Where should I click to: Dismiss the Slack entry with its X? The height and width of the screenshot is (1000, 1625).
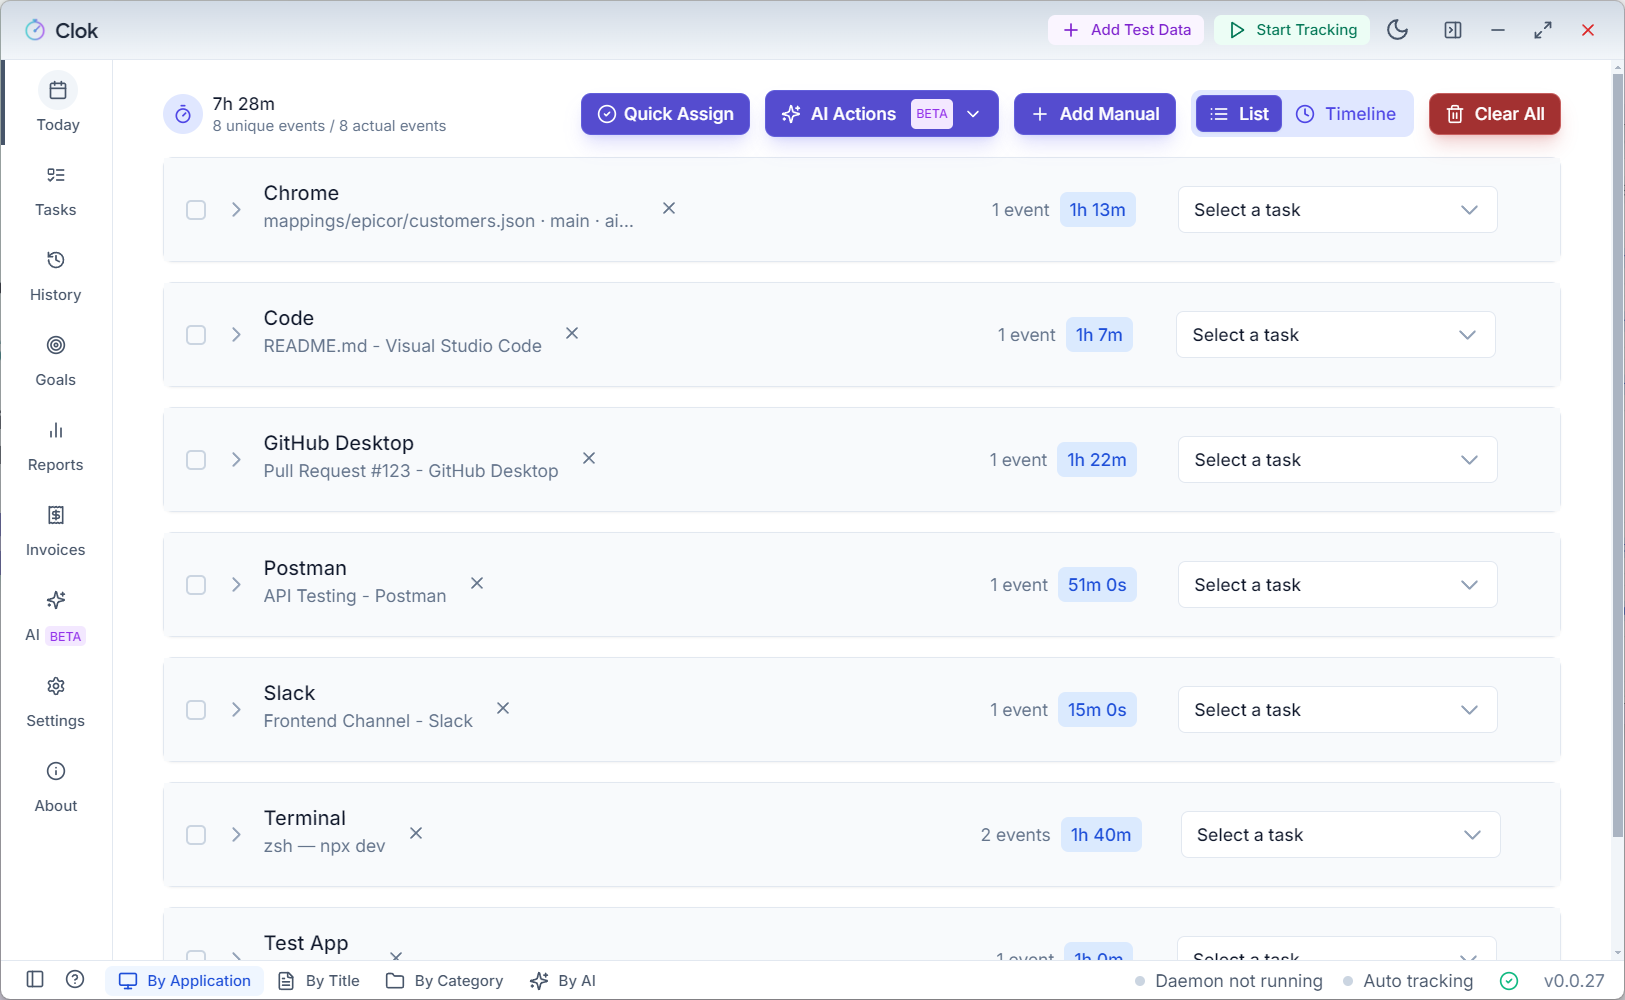click(x=503, y=708)
